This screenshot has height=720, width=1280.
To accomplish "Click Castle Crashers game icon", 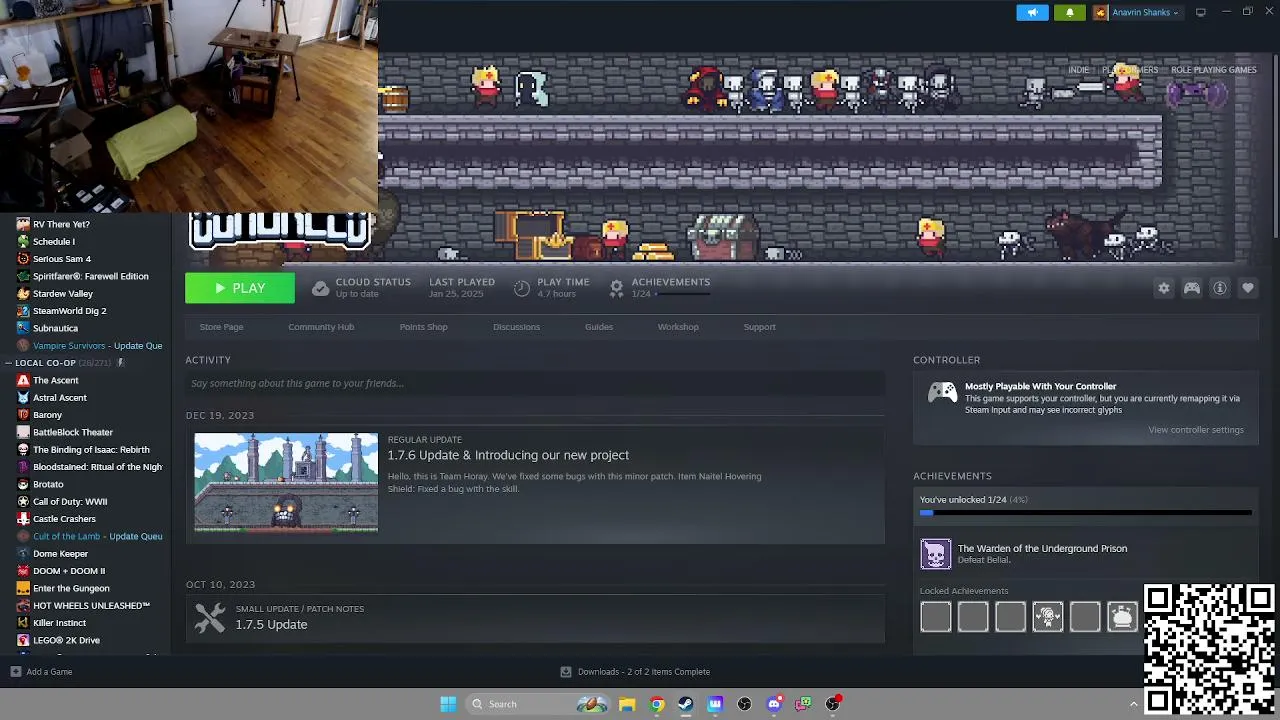I will pyautogui.click(x=23, y=519).
